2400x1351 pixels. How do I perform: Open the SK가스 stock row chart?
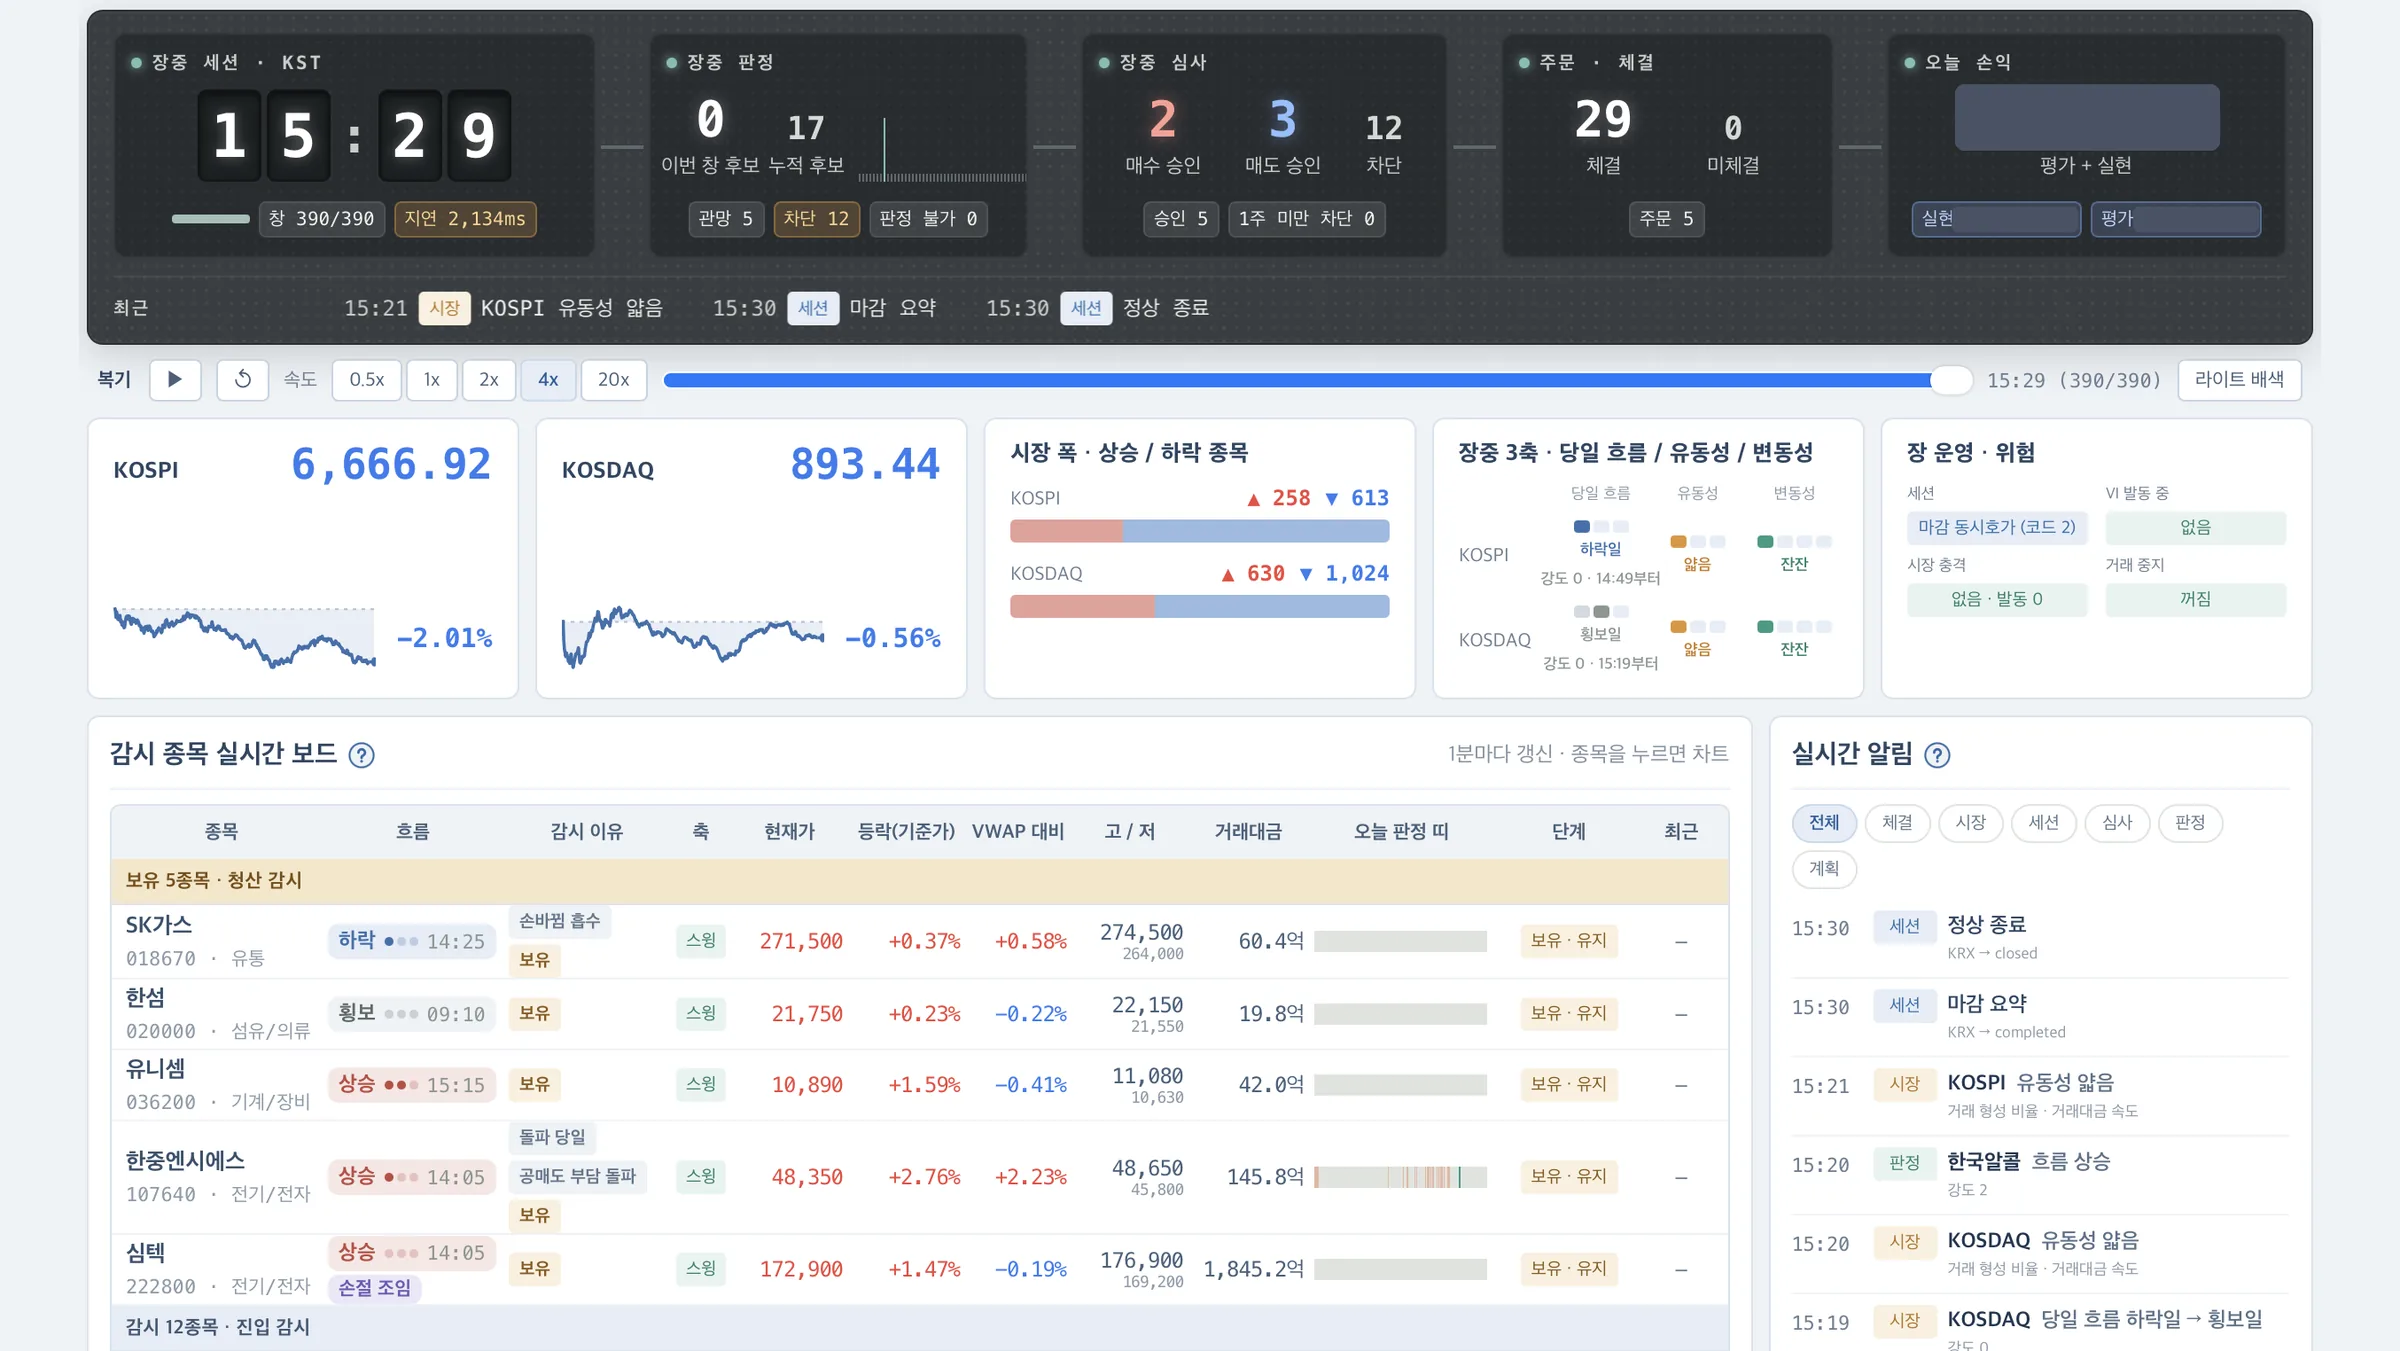919,941
